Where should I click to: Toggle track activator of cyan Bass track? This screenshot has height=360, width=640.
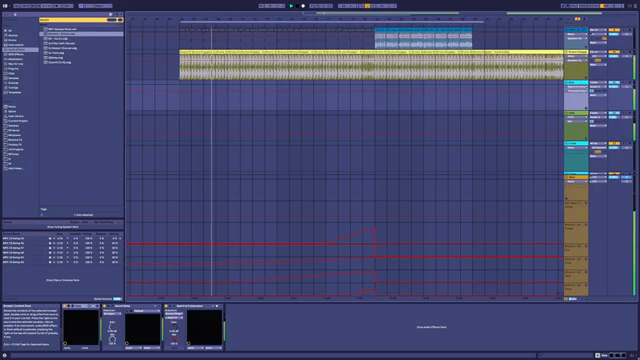(x=614, y=82)
